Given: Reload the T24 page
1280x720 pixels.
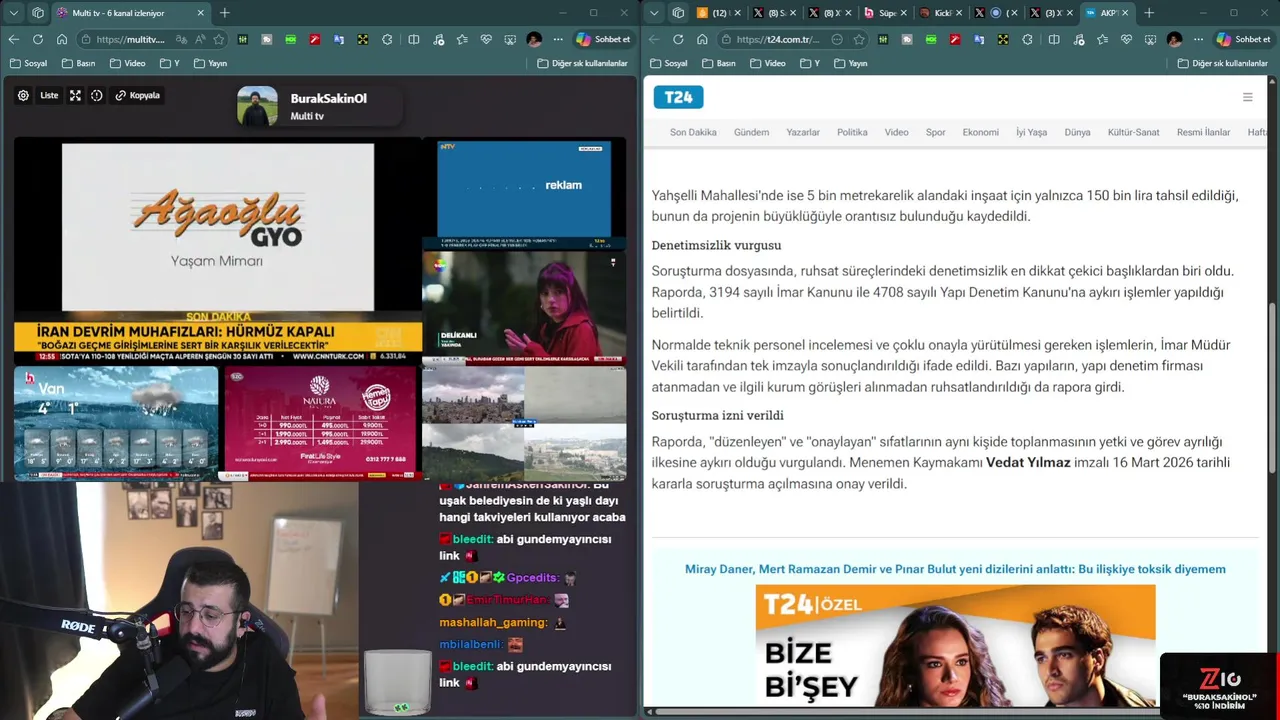Looking at the screenshot, I should tap(678, 39).
